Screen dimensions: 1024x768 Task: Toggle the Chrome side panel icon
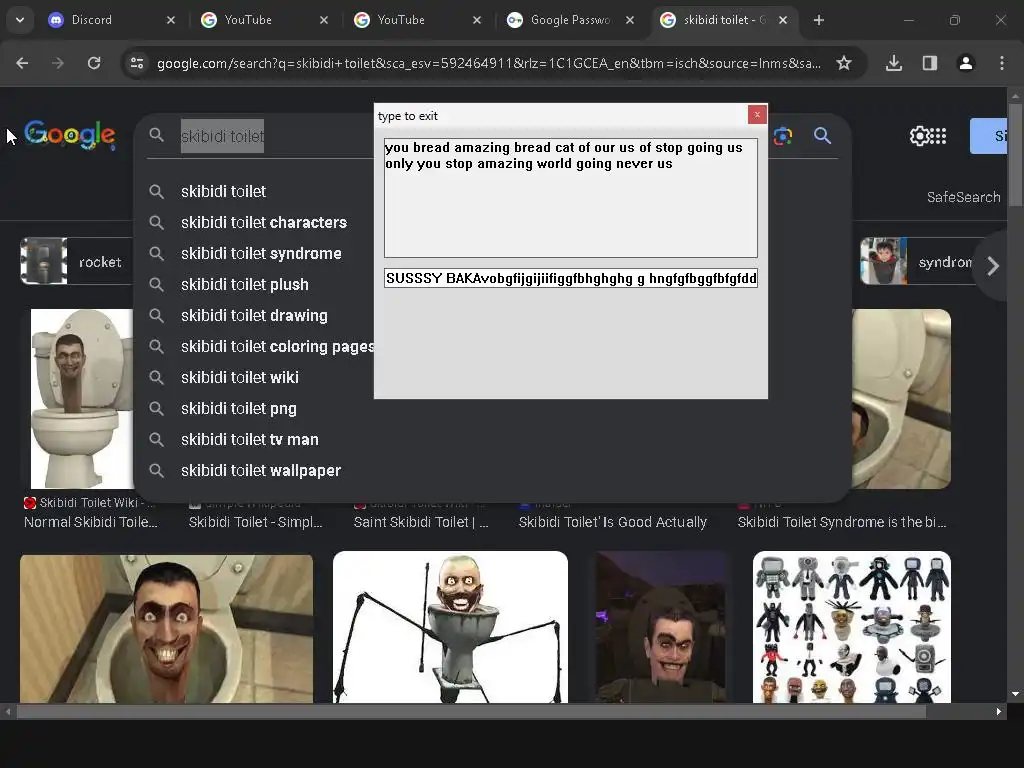[930, 63]
